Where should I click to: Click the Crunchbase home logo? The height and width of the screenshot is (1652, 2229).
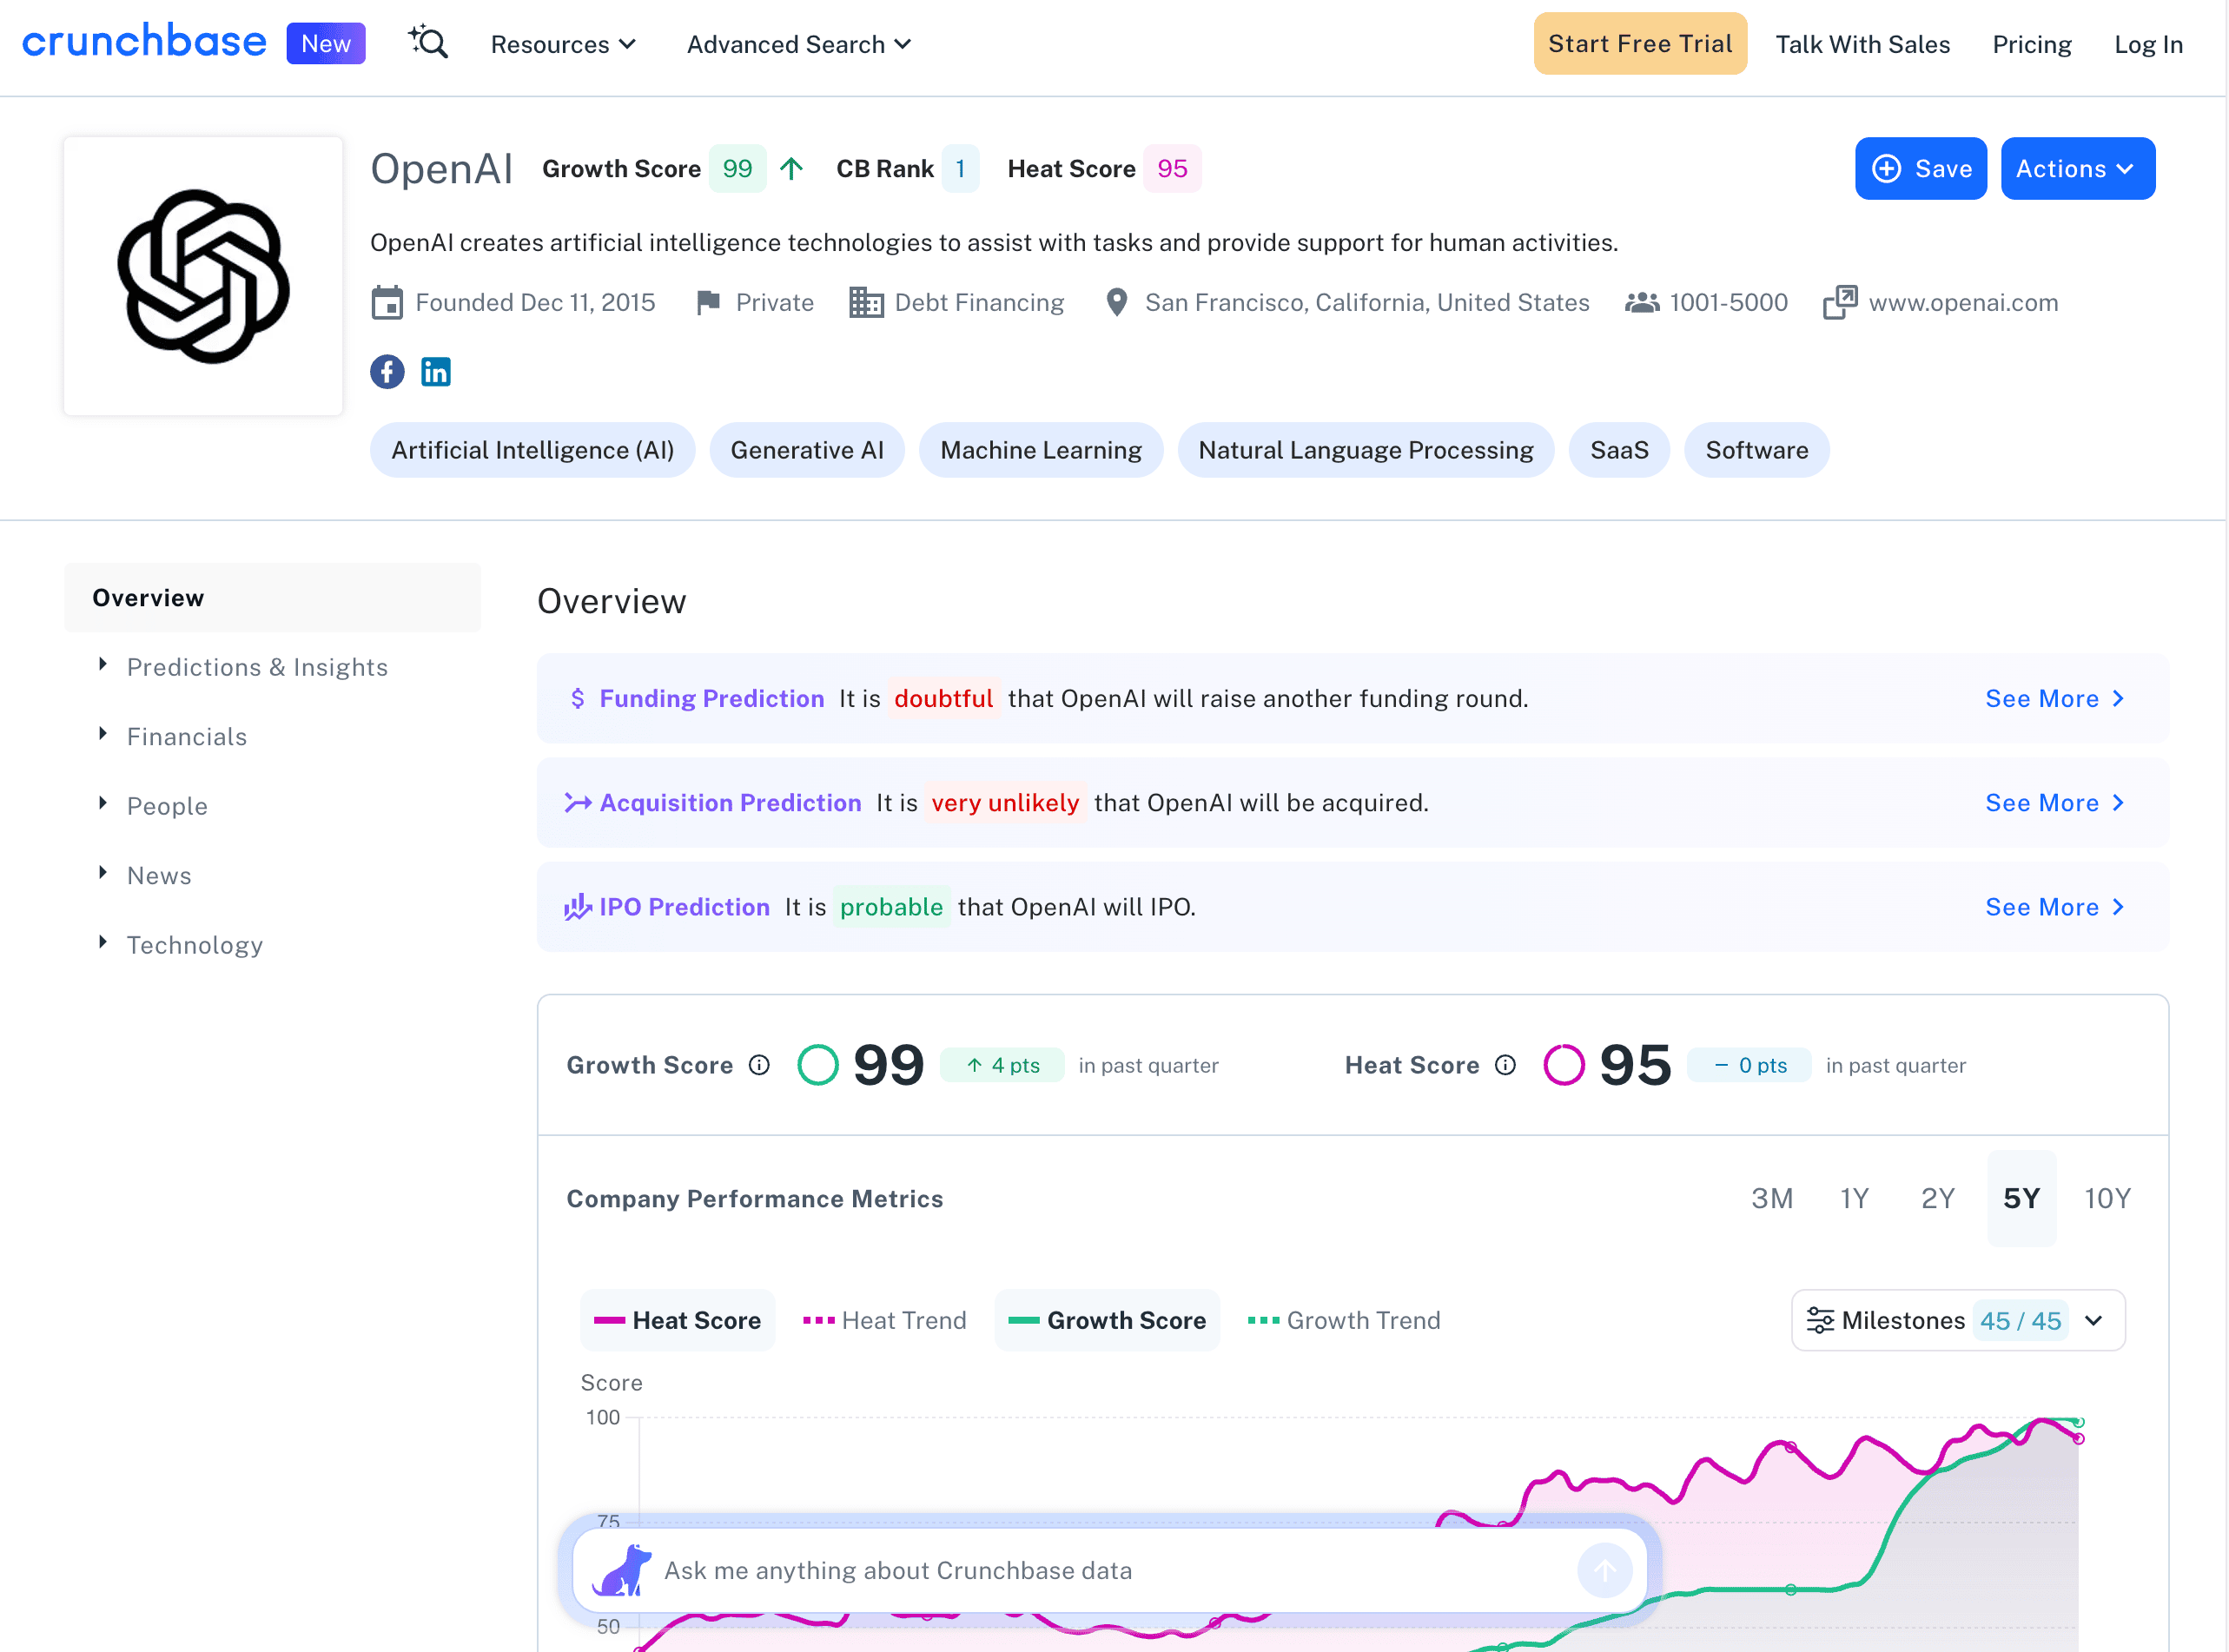pos(144,42)
